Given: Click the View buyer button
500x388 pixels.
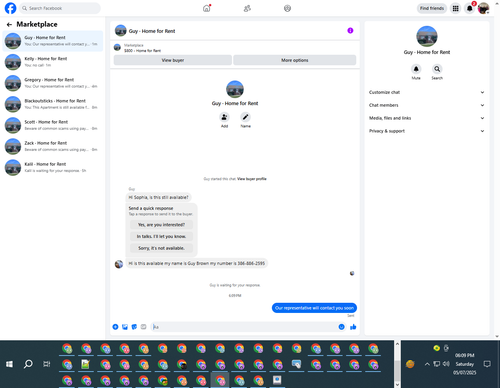Looking at the screenshot, I should [x=173, y=60].
